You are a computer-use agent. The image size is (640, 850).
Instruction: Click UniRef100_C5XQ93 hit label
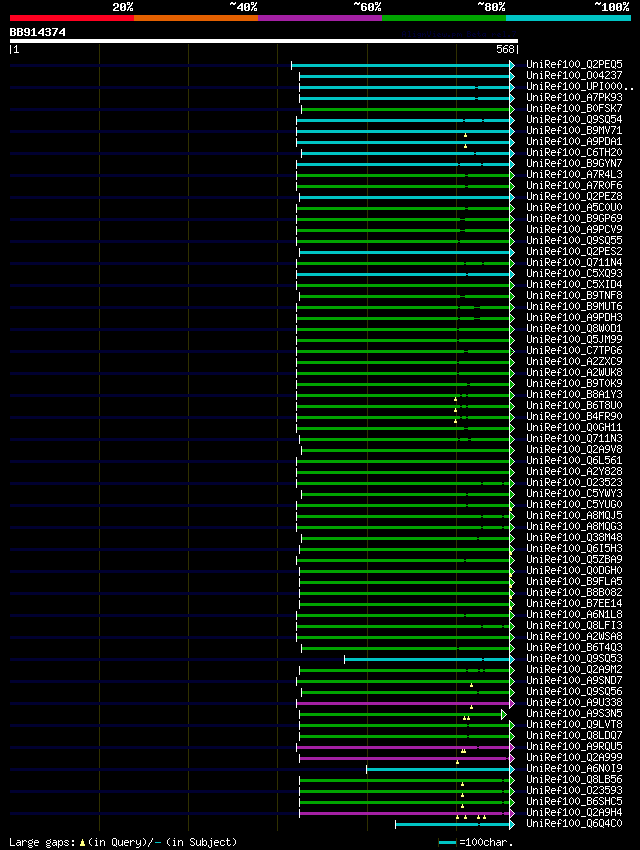[574, 274]
